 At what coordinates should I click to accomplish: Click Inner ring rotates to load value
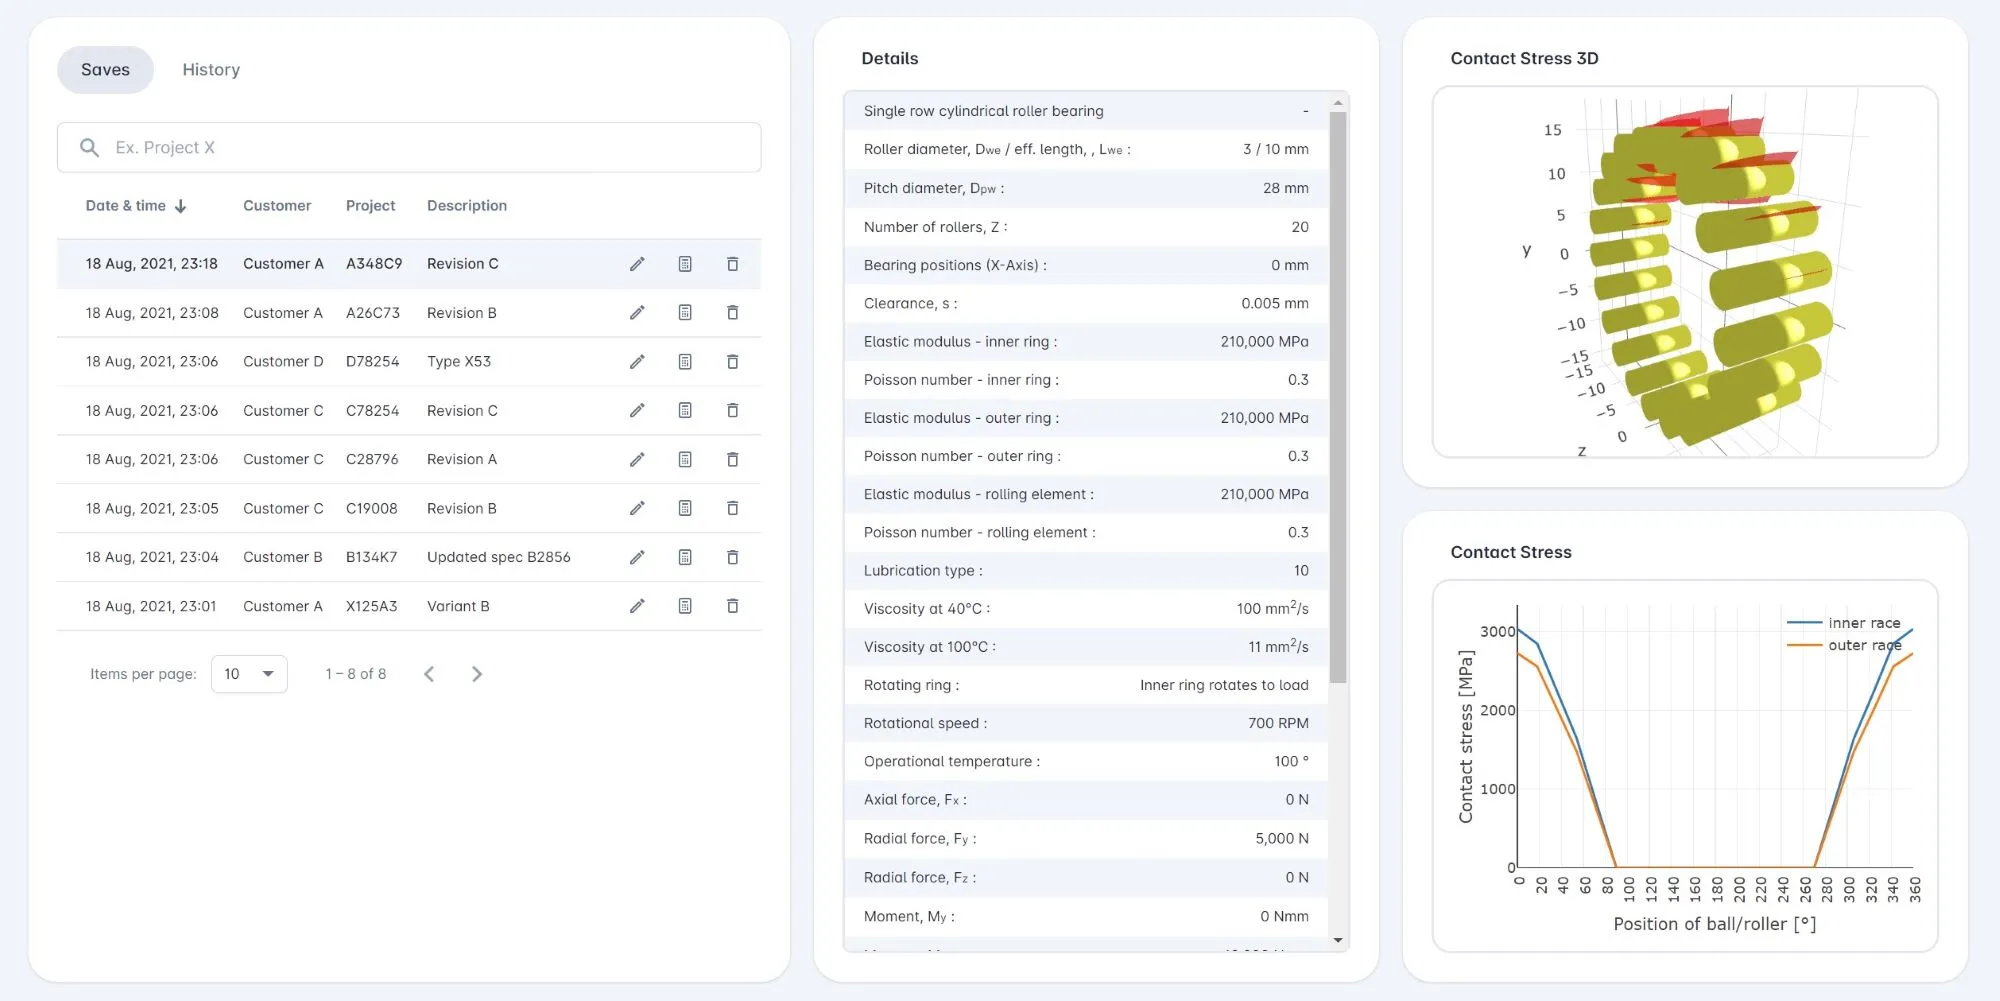(1224, 685)
